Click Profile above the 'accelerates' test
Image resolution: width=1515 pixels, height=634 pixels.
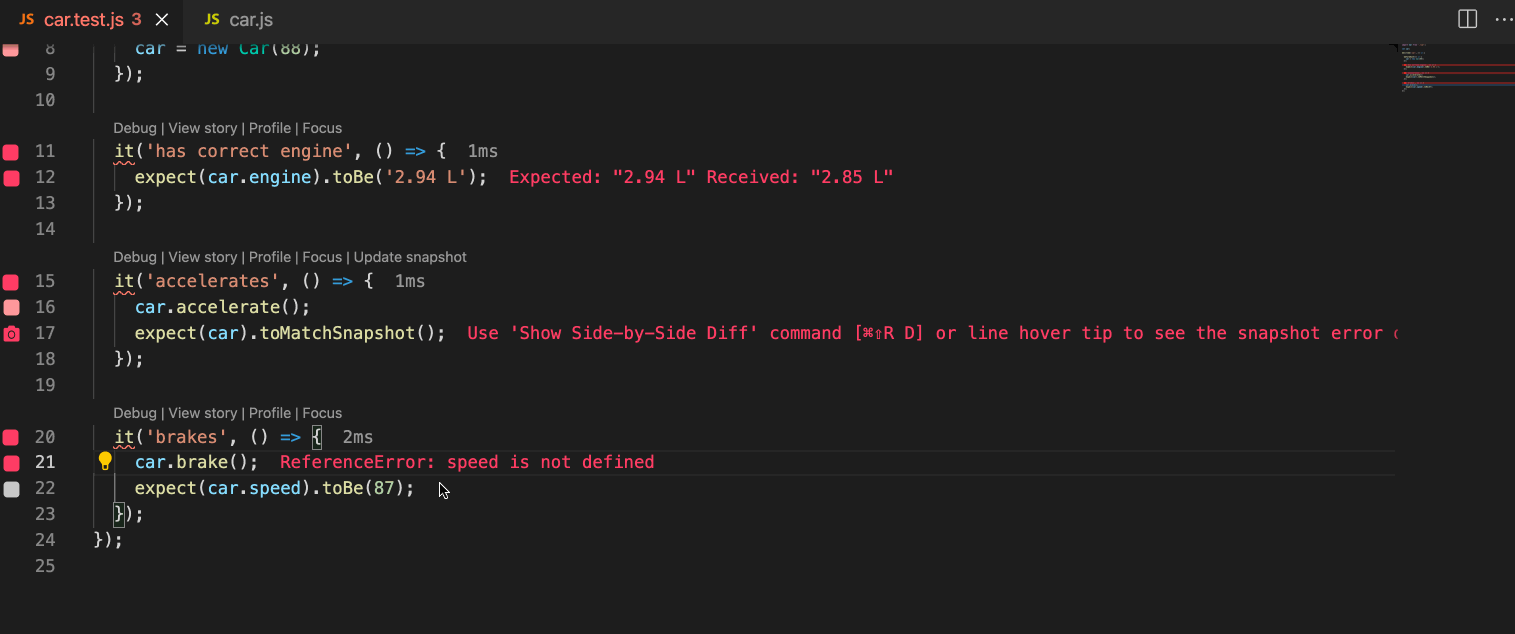269,257
